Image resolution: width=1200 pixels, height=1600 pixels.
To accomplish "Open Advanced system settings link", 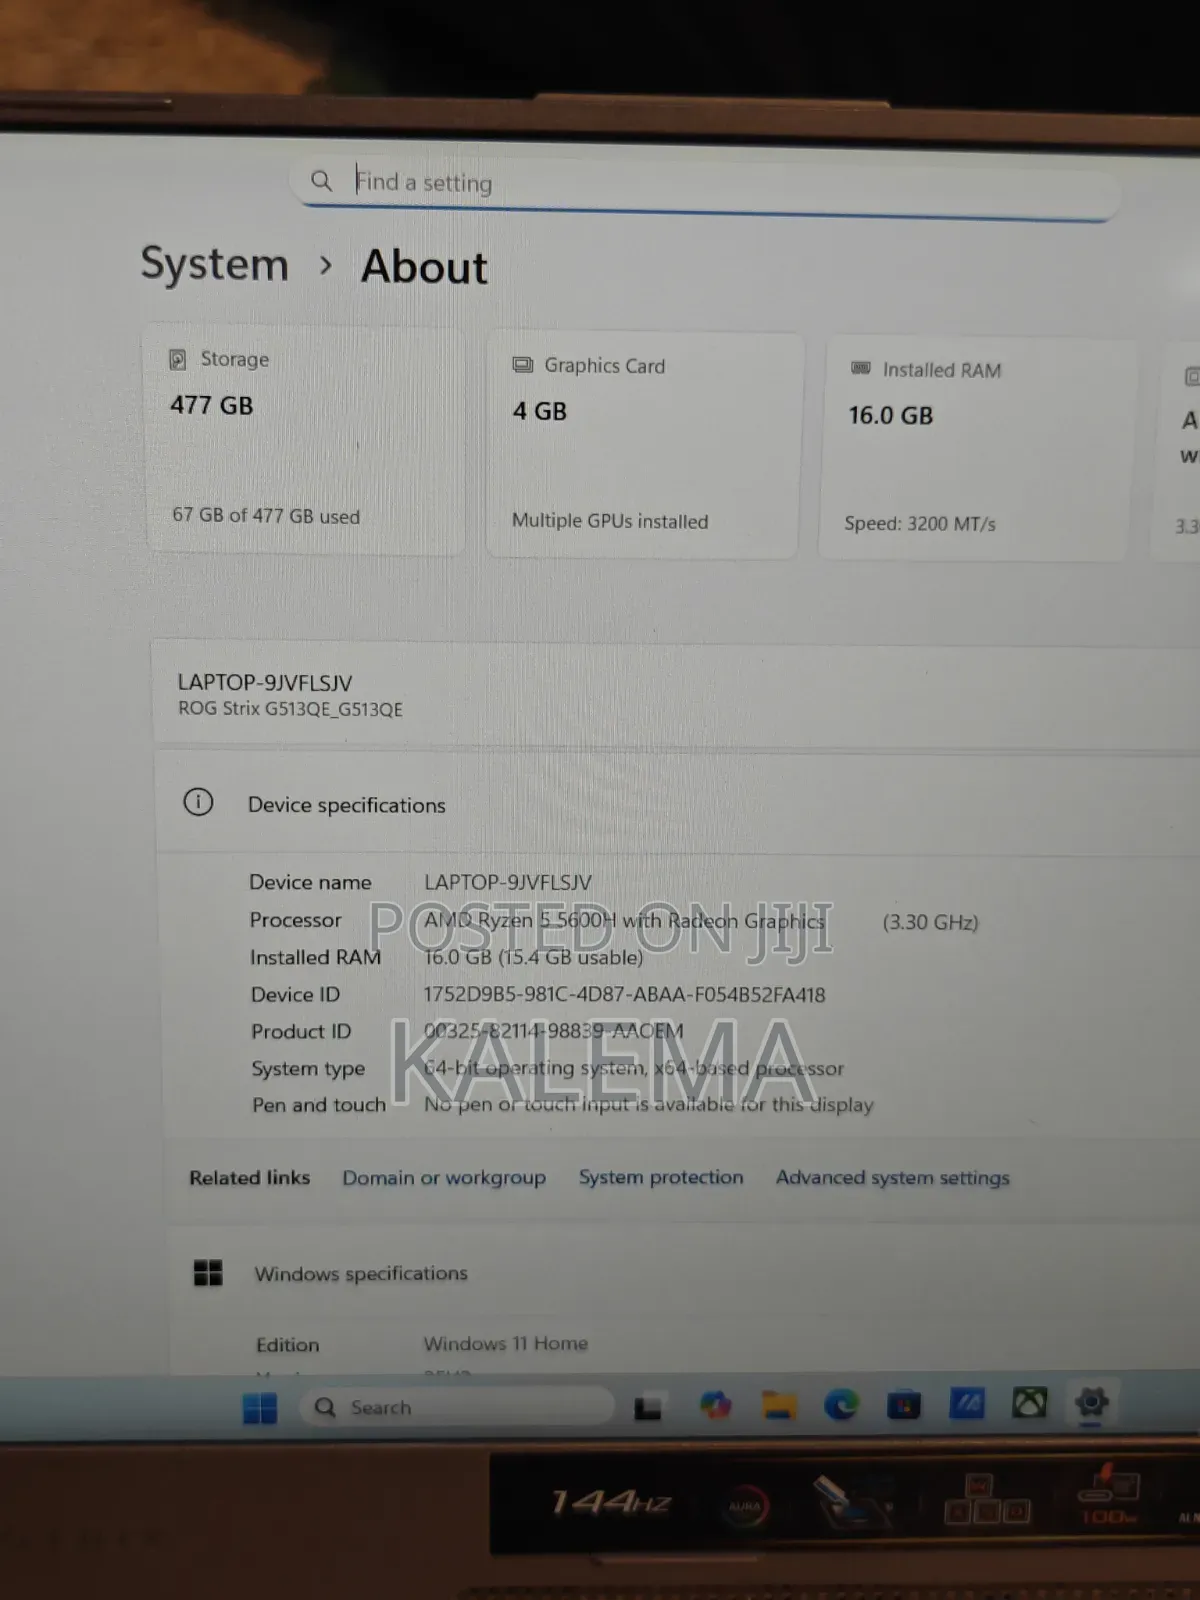I will coord(893,1177).
